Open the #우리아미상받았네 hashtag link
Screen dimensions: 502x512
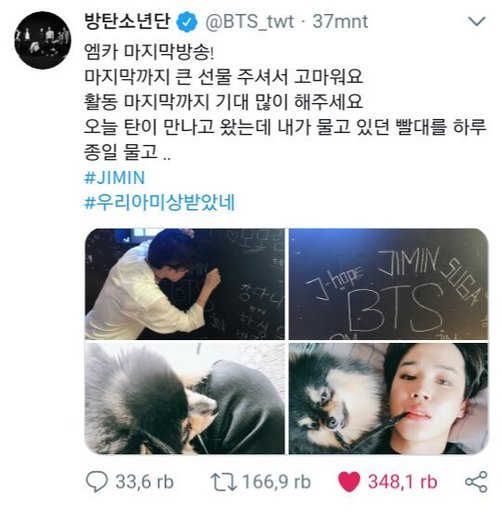click(x=160, y=202)
